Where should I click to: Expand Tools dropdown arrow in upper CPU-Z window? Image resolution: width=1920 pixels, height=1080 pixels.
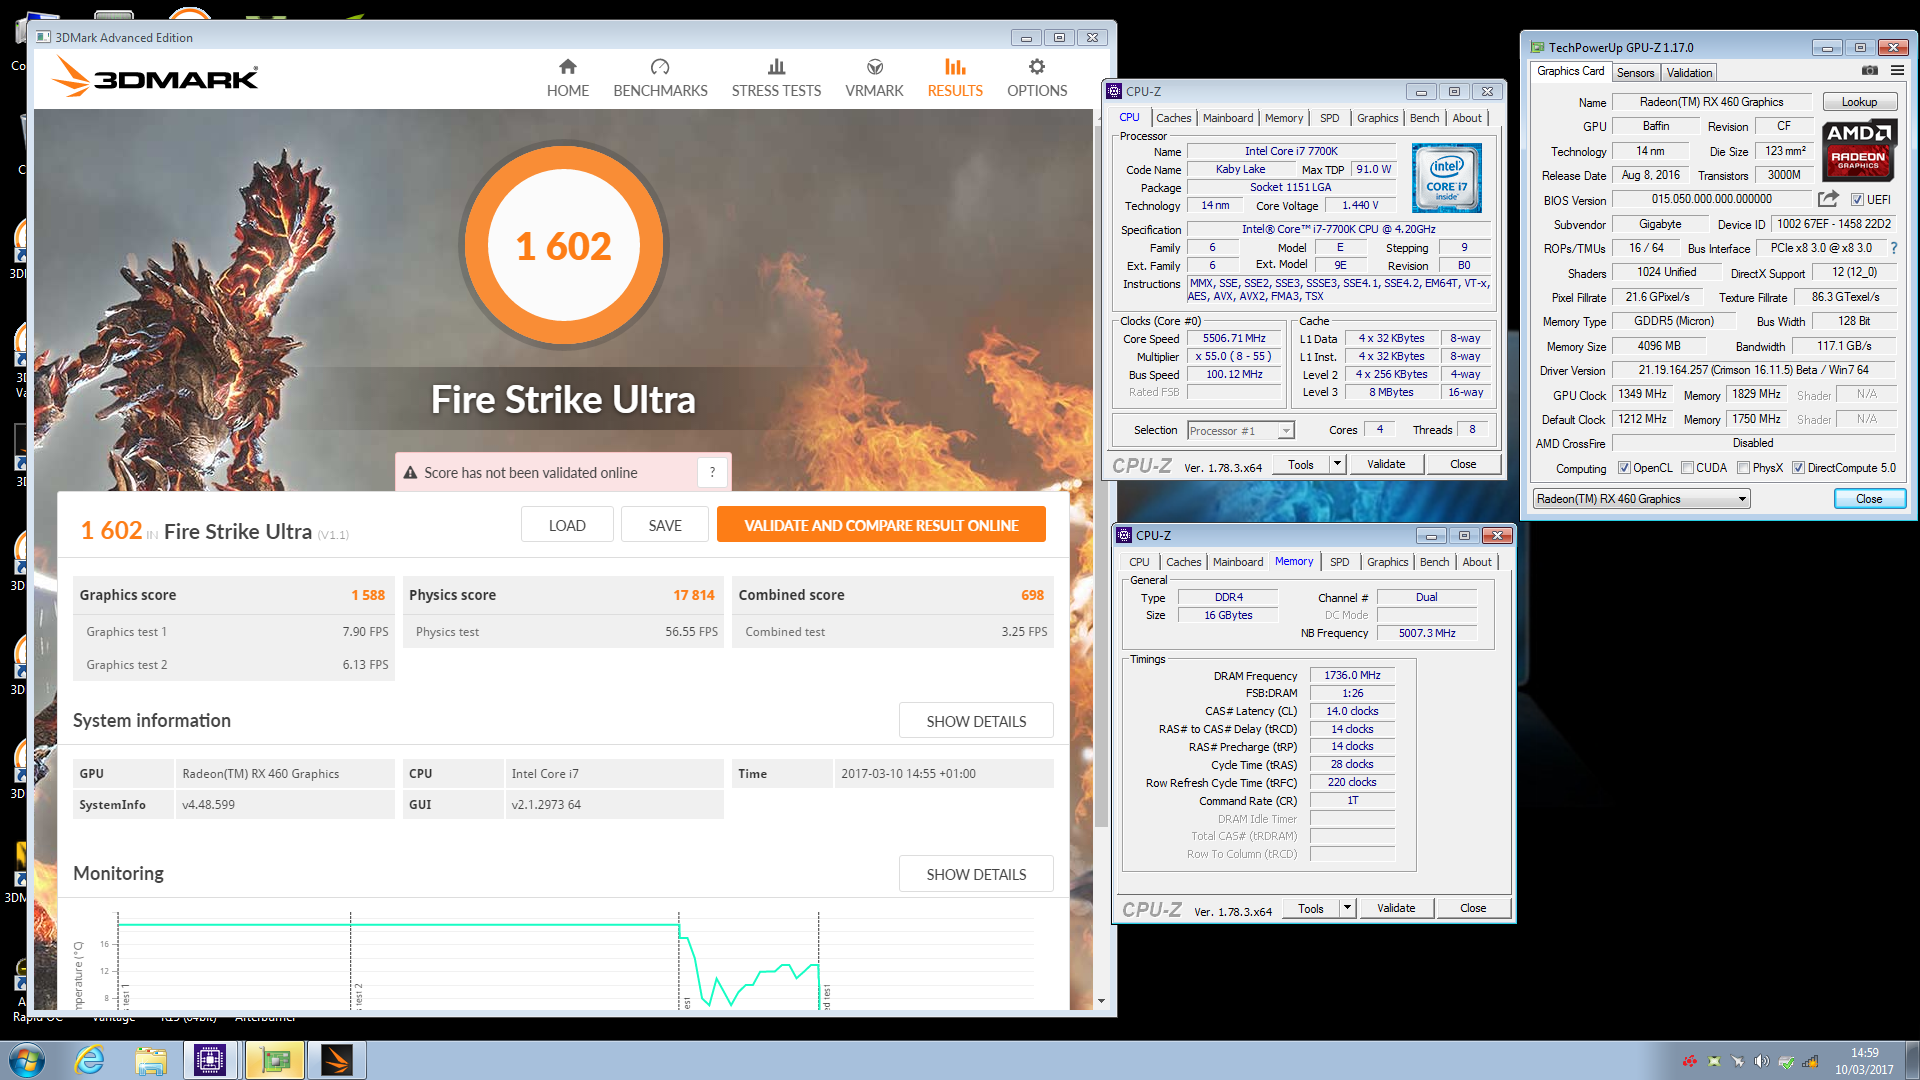pyautogui.click(x=1337, y=464)
